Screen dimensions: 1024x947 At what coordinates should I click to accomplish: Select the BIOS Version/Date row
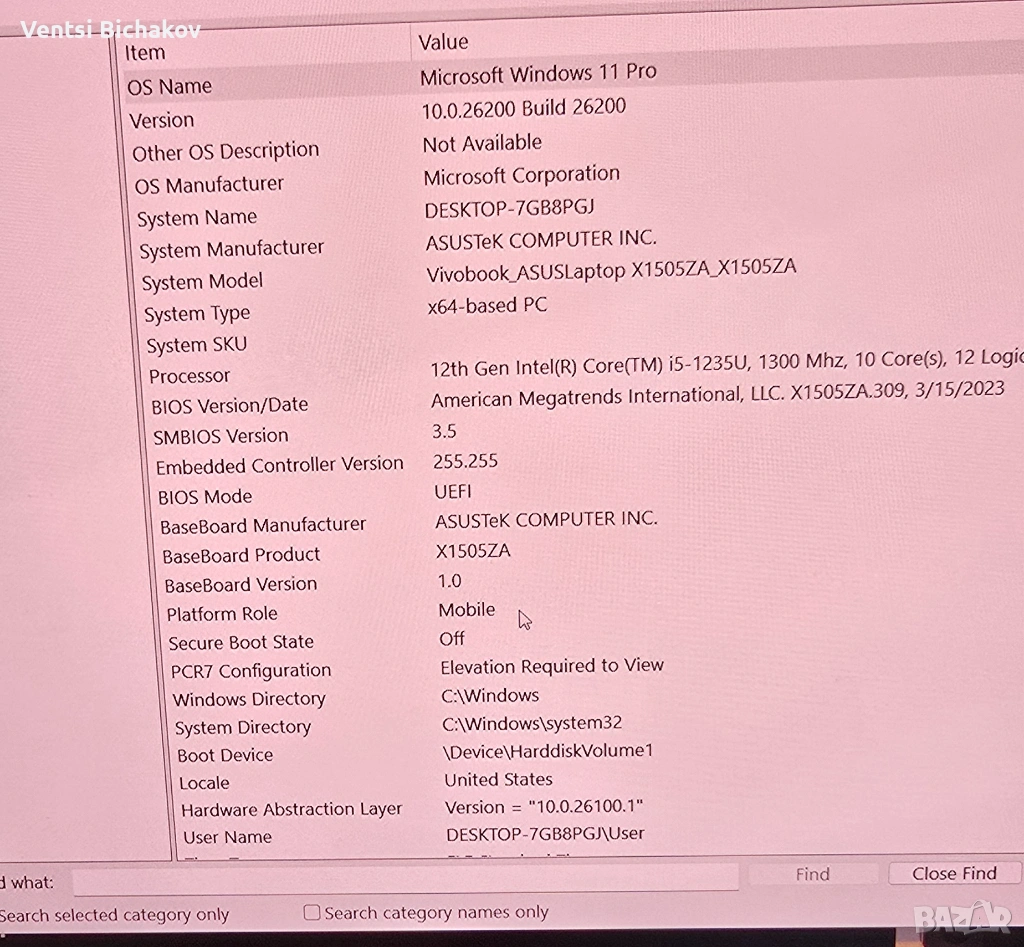[x=229, y=406]
